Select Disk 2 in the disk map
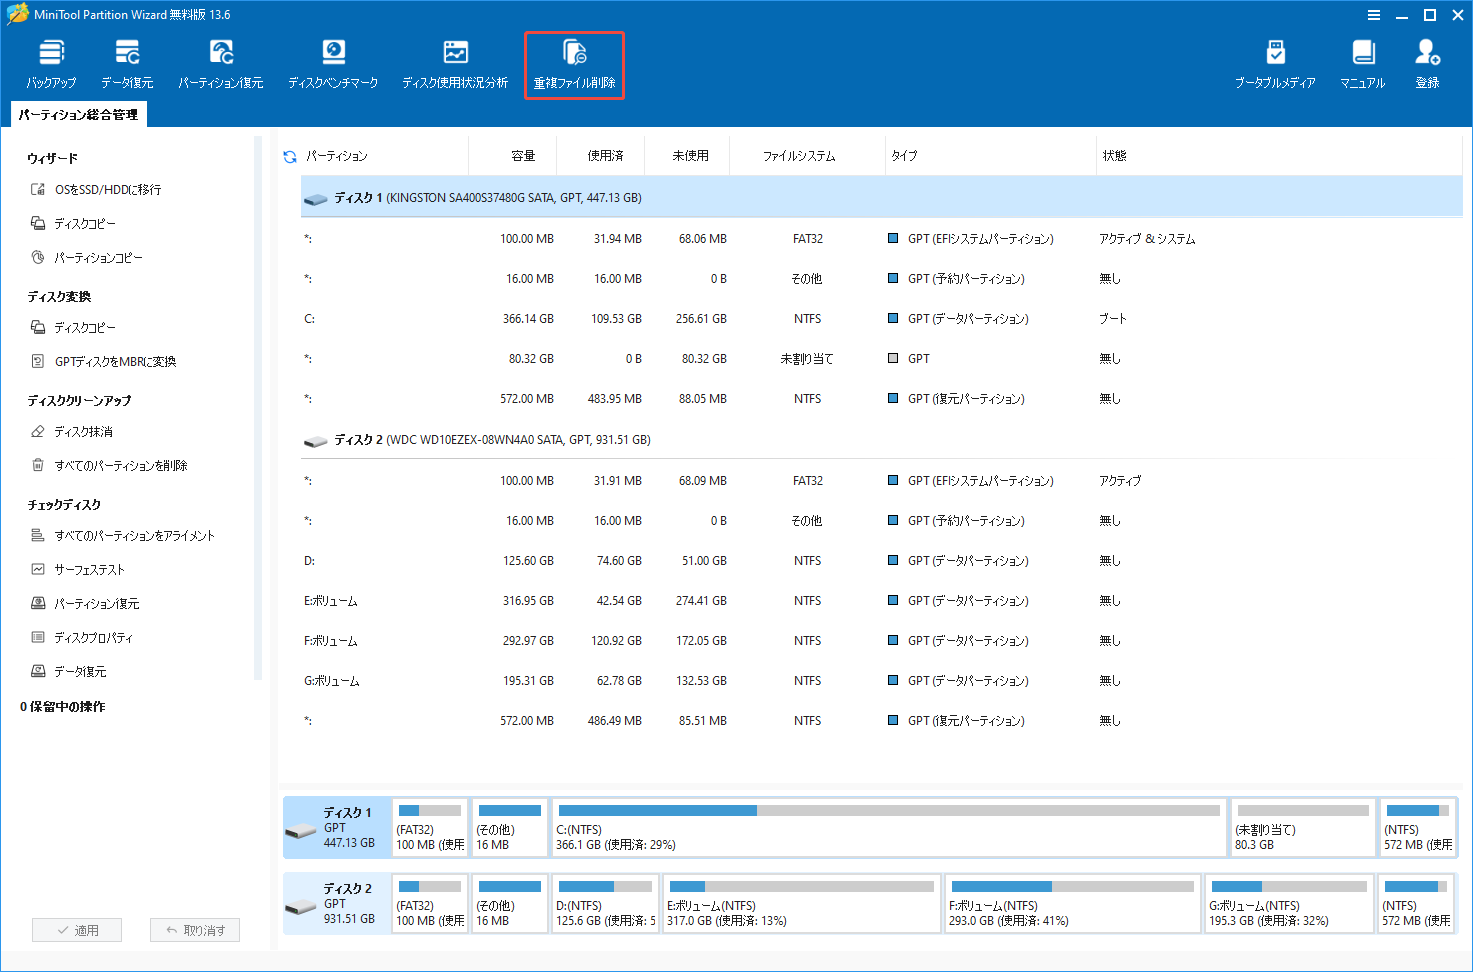Viewport: 1473px width, 972px height. [337, 903]
